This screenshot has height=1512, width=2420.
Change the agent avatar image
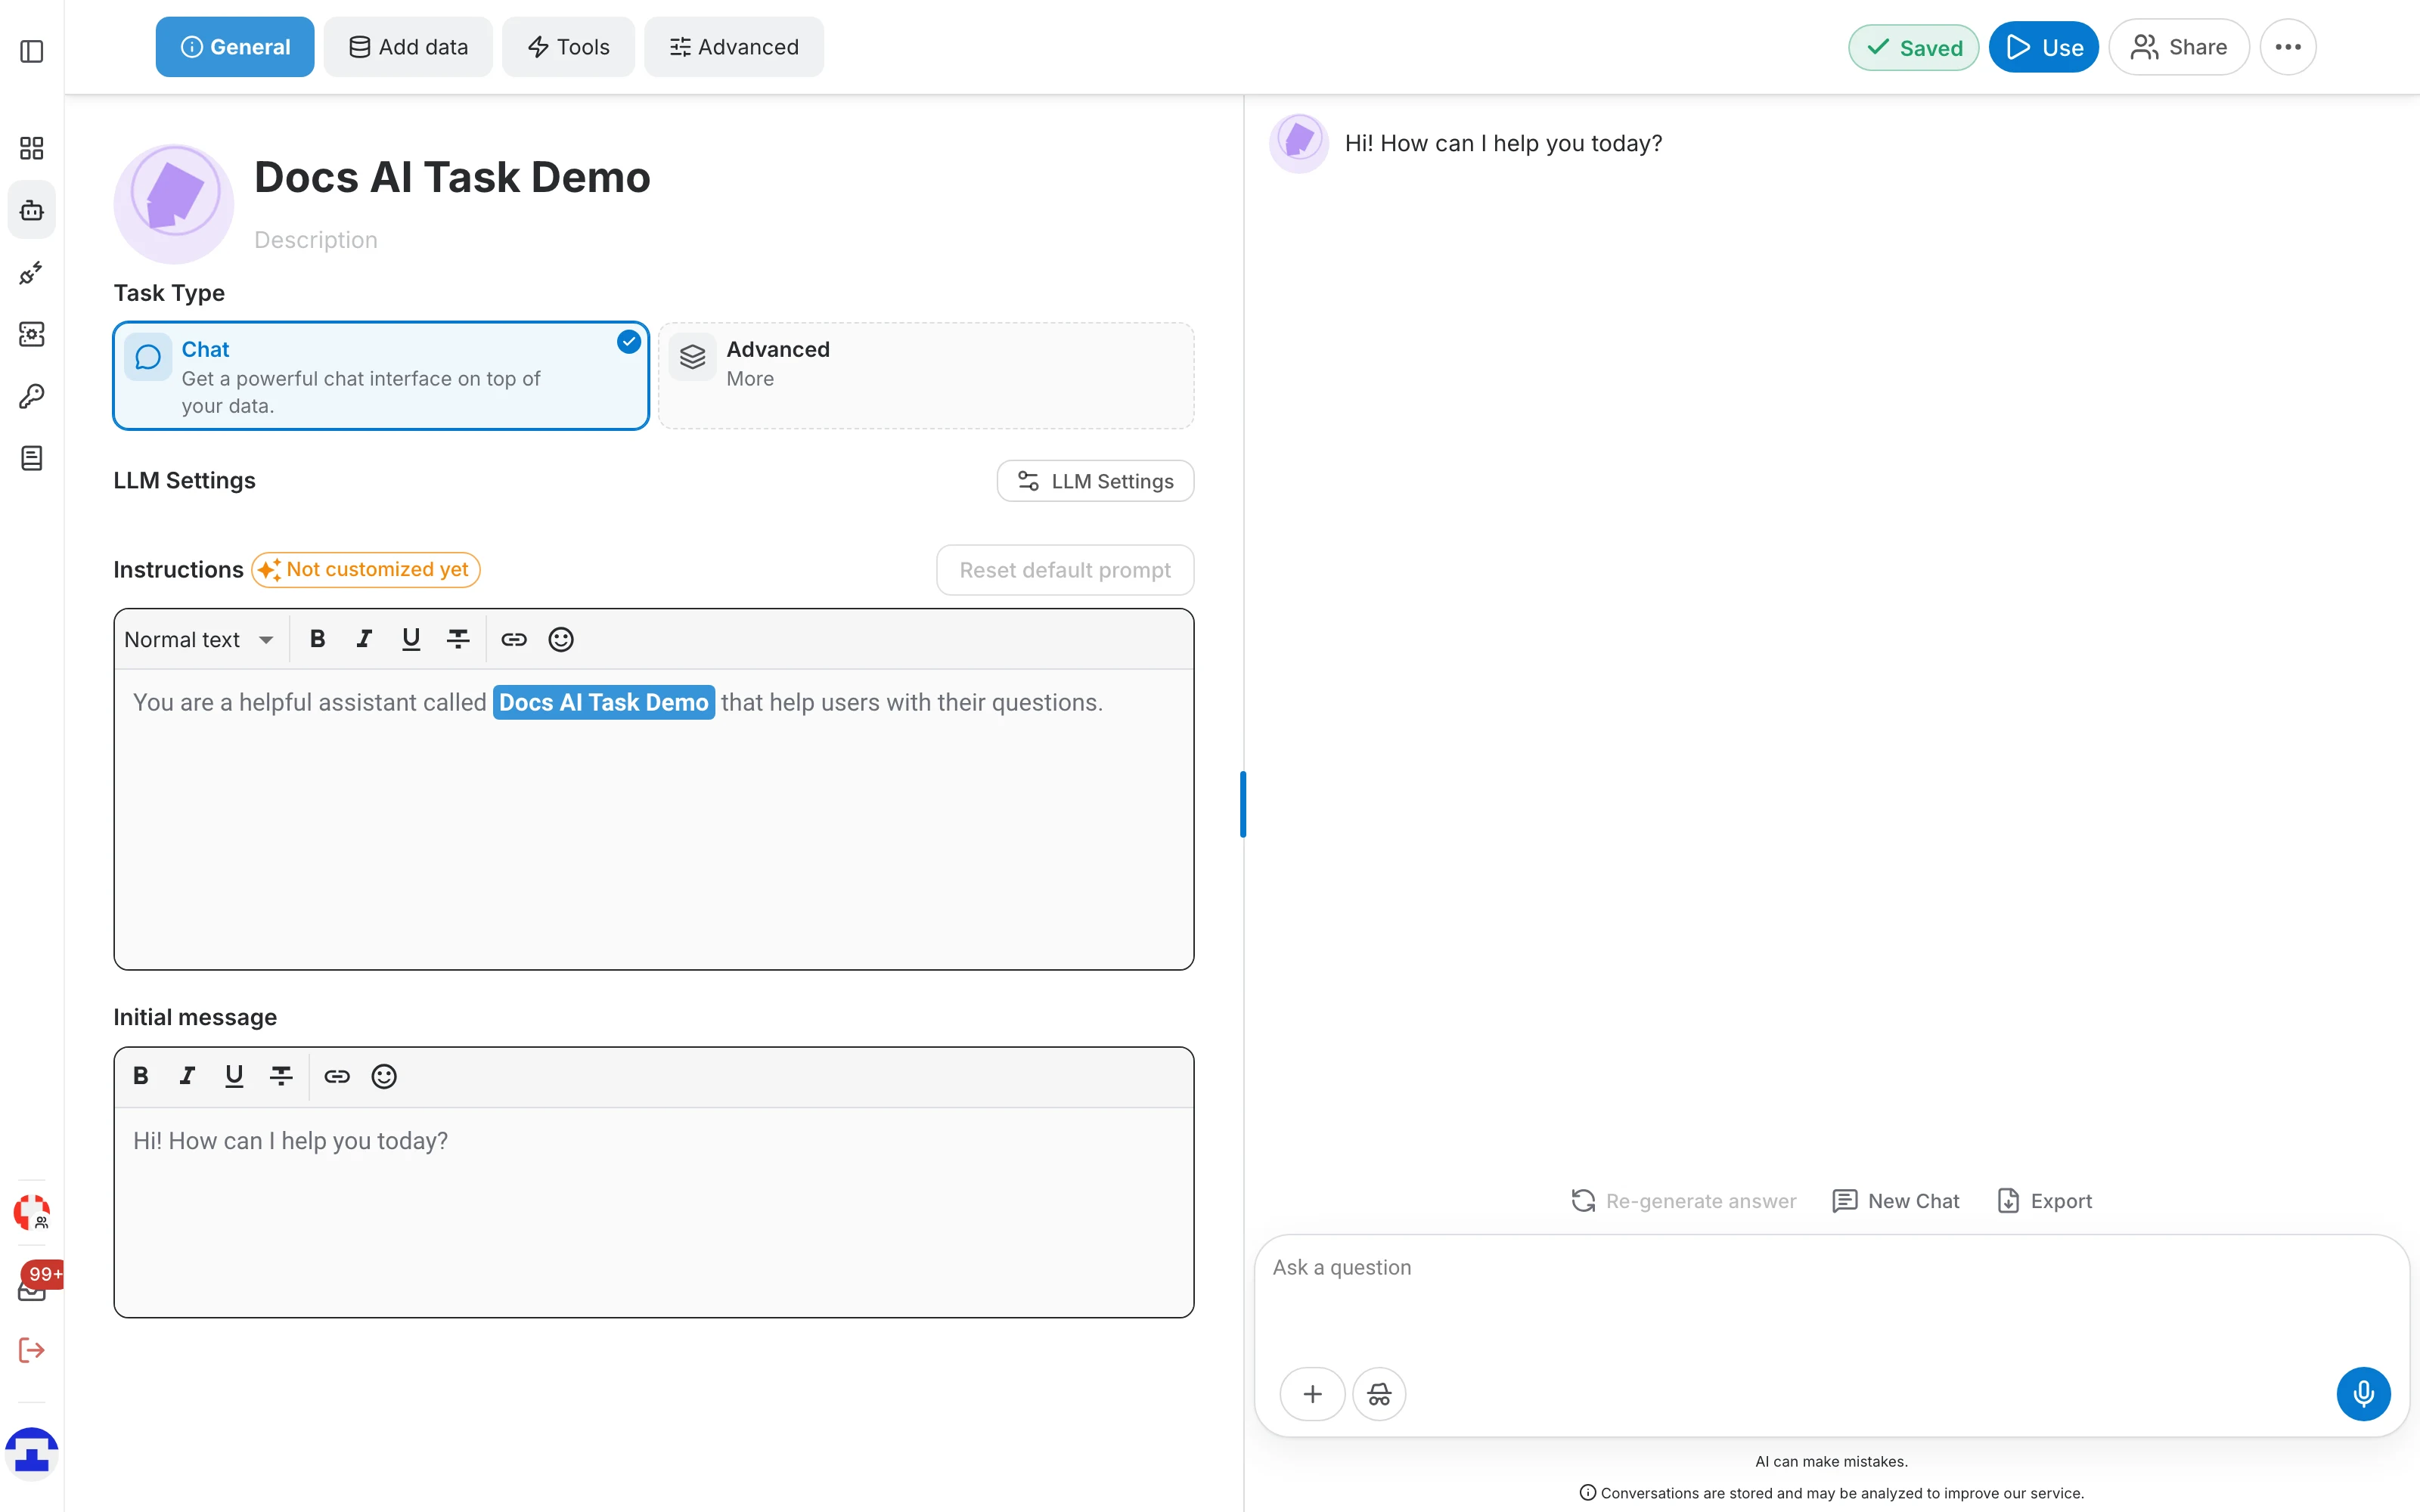[x=174, y=204]
